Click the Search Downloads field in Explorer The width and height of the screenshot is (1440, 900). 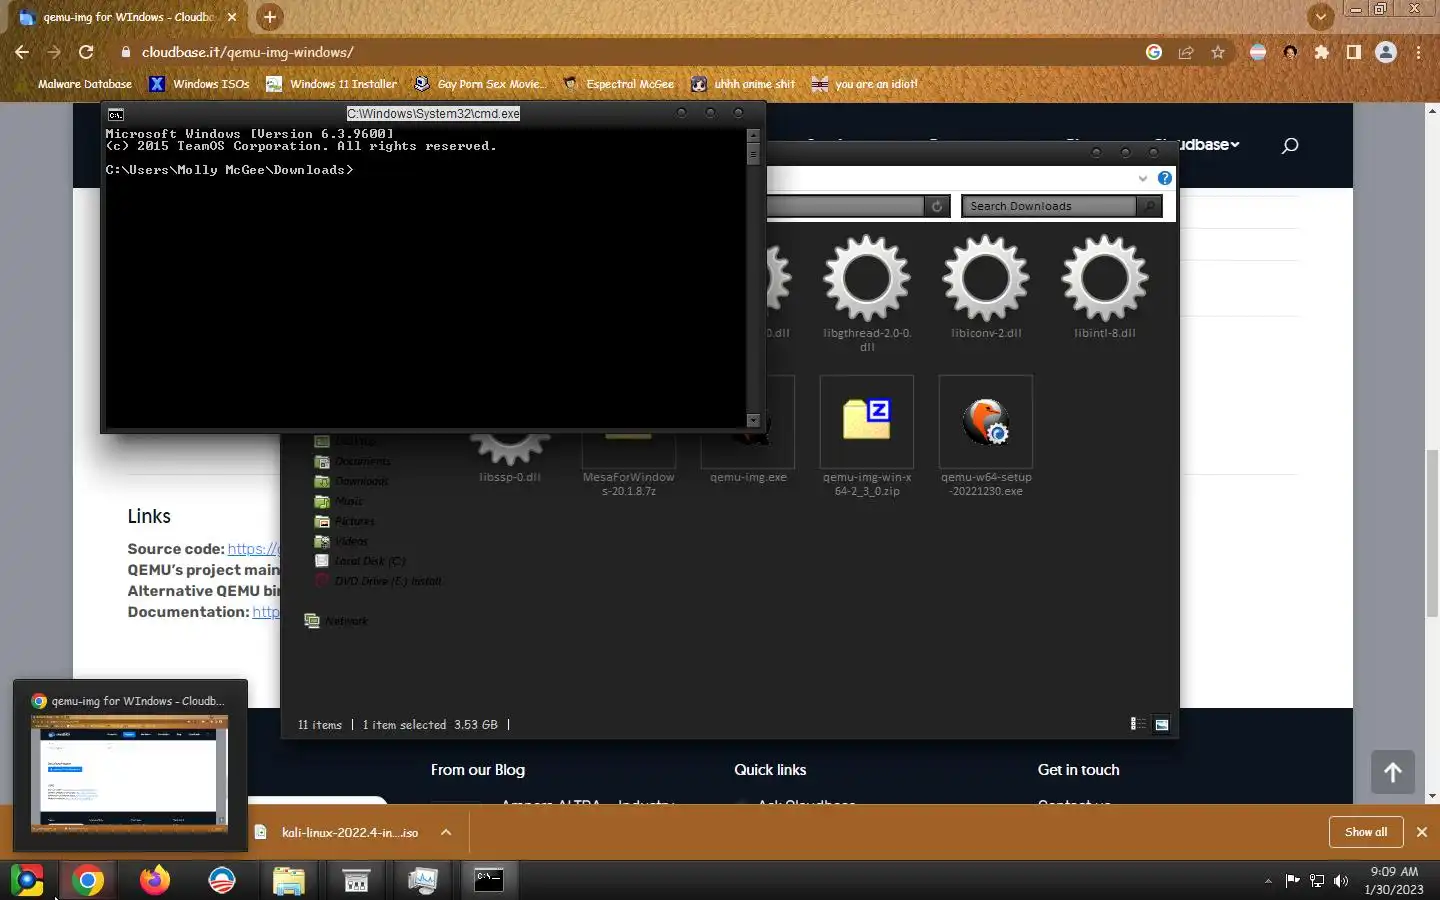(x=1048, y=206)
